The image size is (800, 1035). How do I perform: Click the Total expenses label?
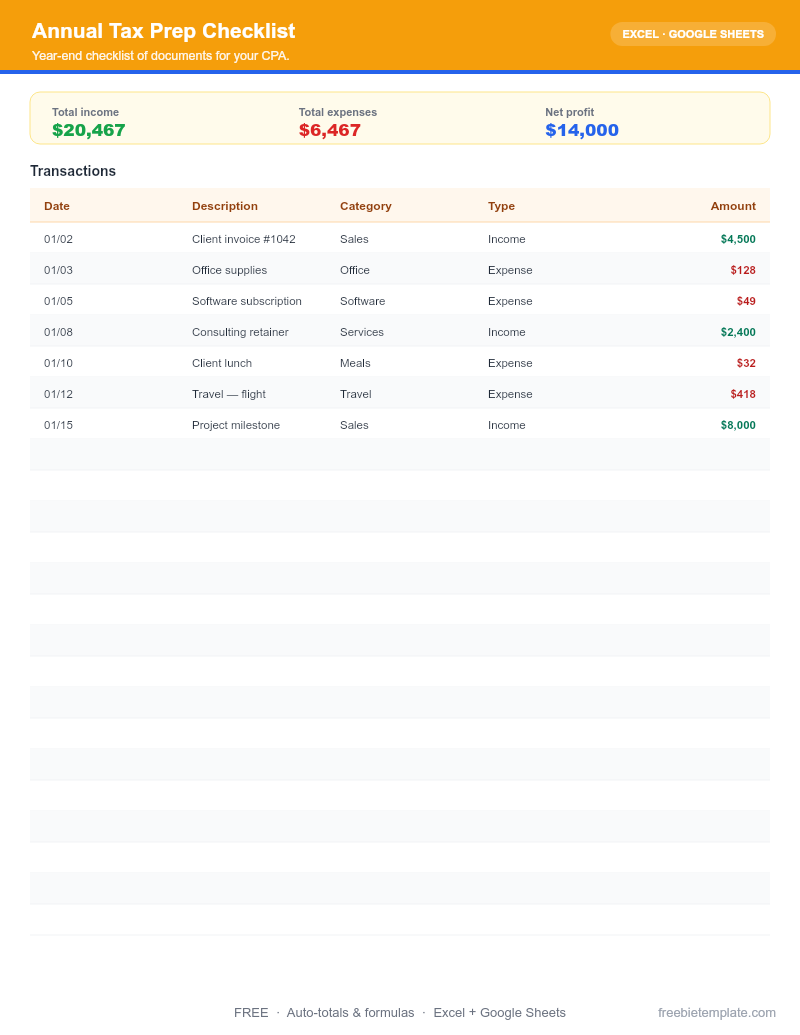coord(337,112)
